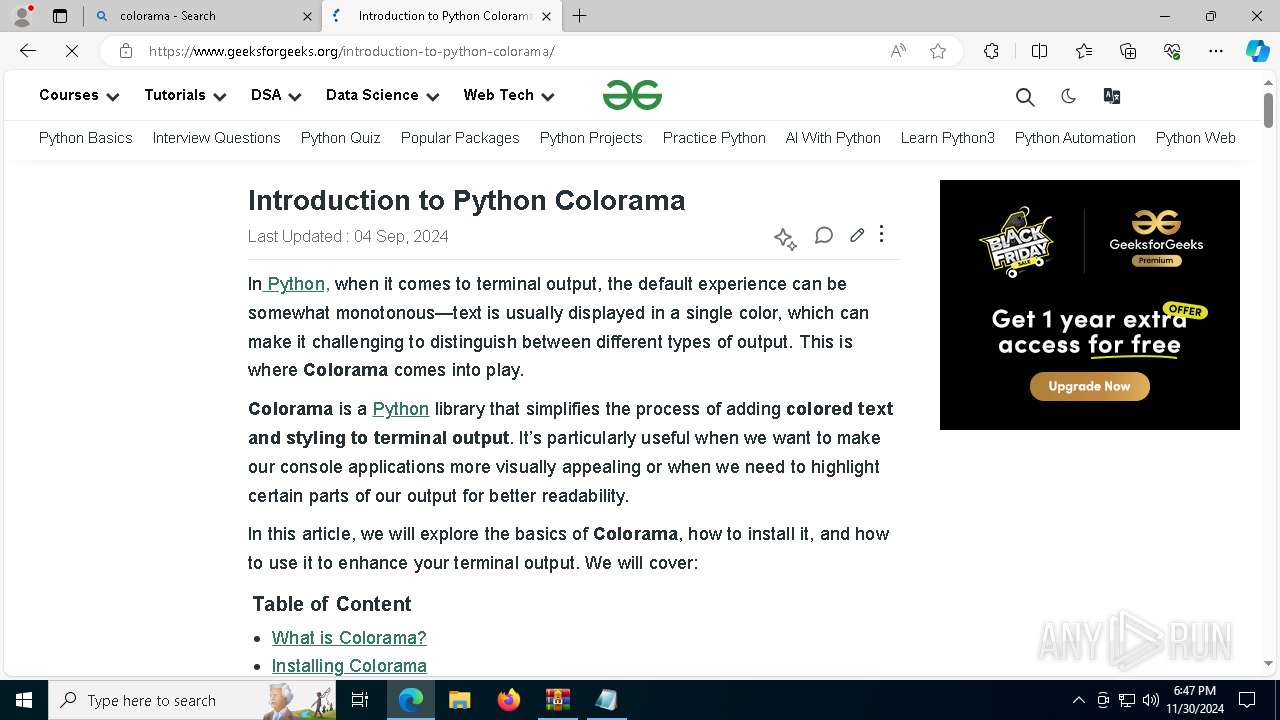1280x720 pixels.
Task: Open article comments bubble
Action: pos(824,235)
